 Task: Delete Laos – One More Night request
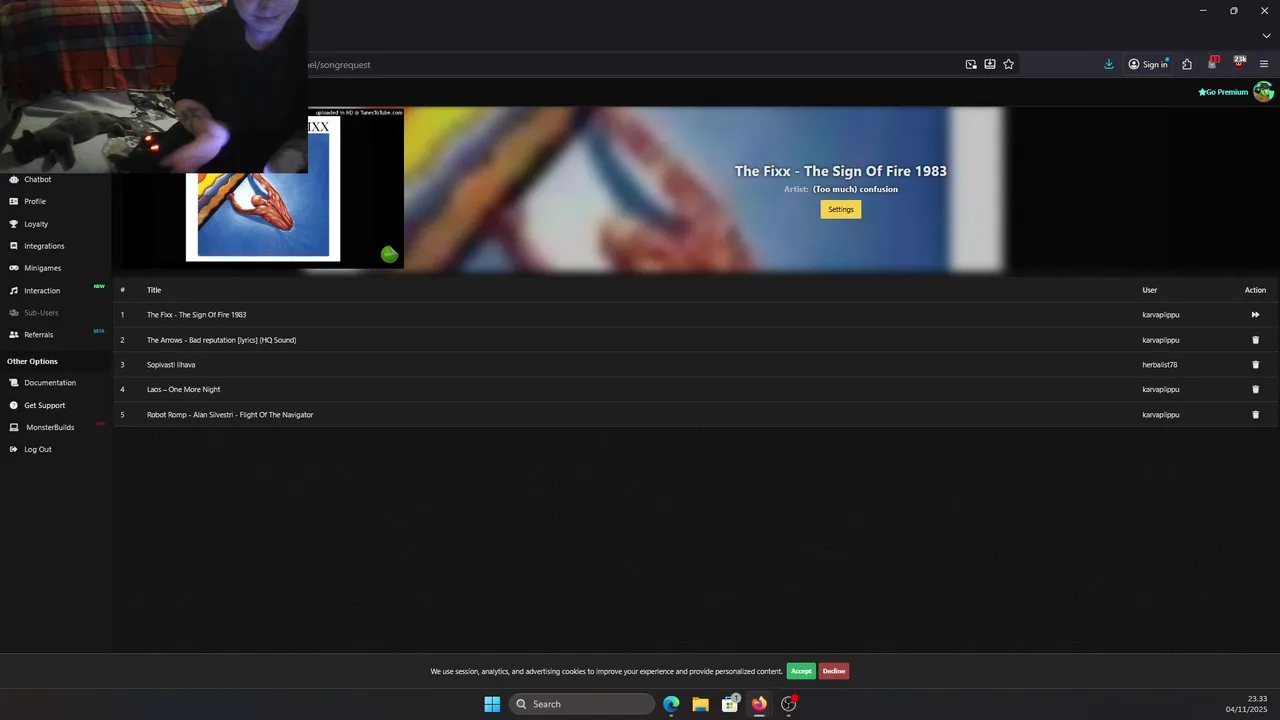click(x=1255, y=389)
